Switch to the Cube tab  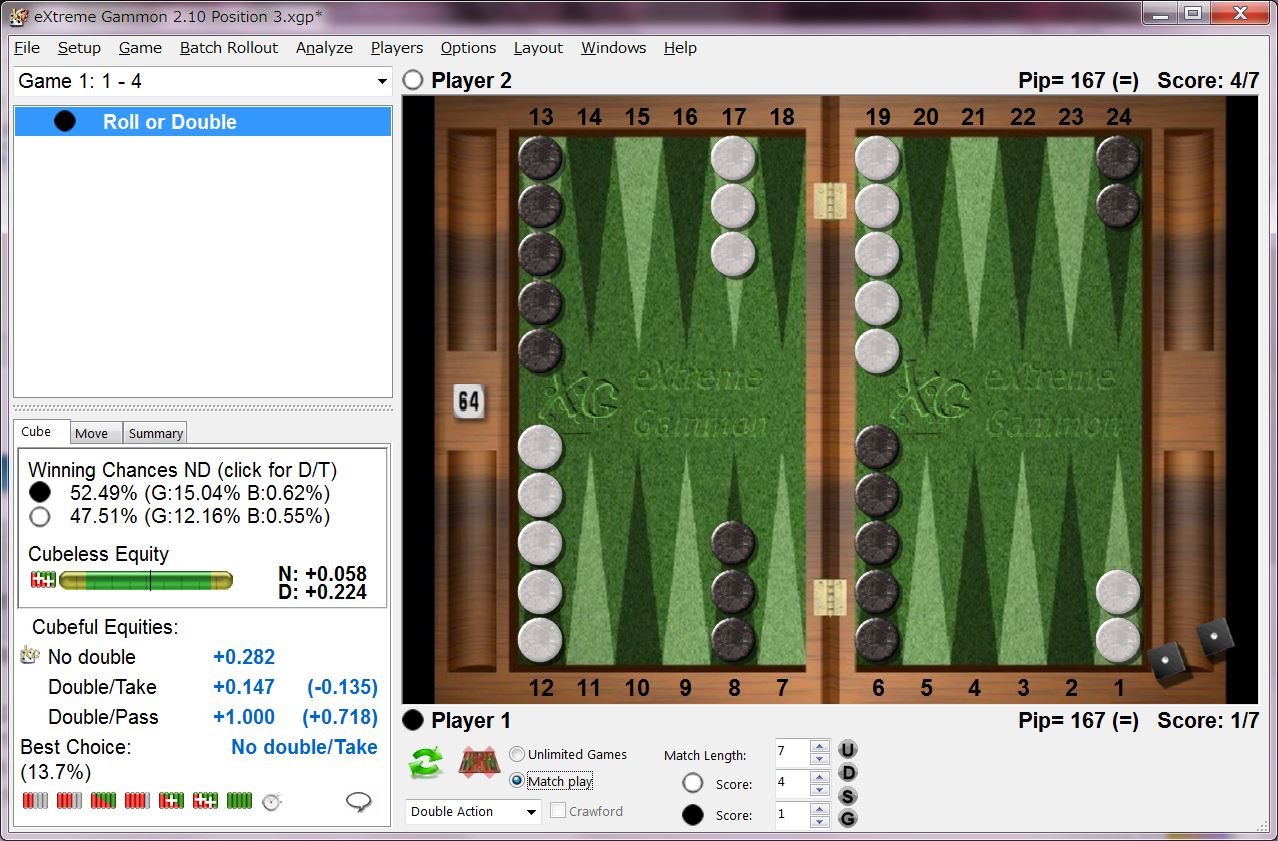(x=42, y=432)
